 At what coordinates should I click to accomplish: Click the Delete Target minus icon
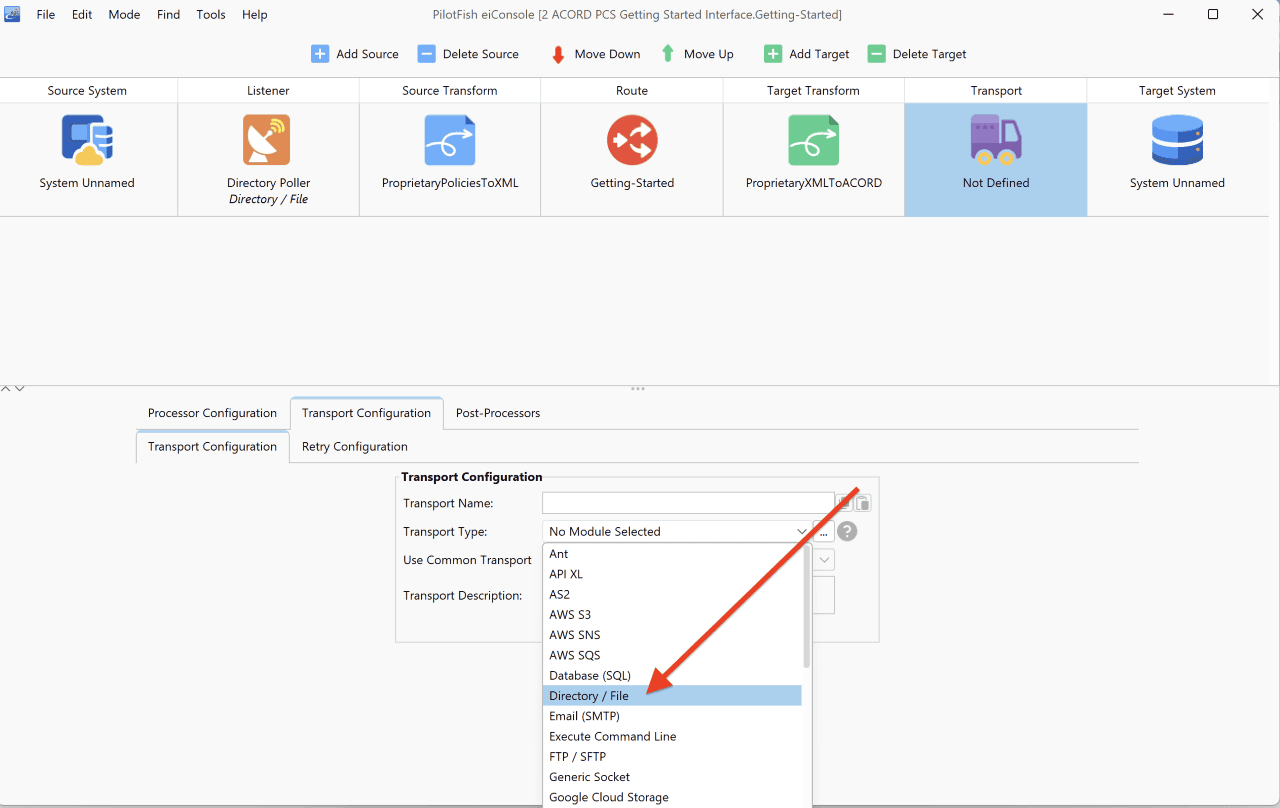(877, 54)
